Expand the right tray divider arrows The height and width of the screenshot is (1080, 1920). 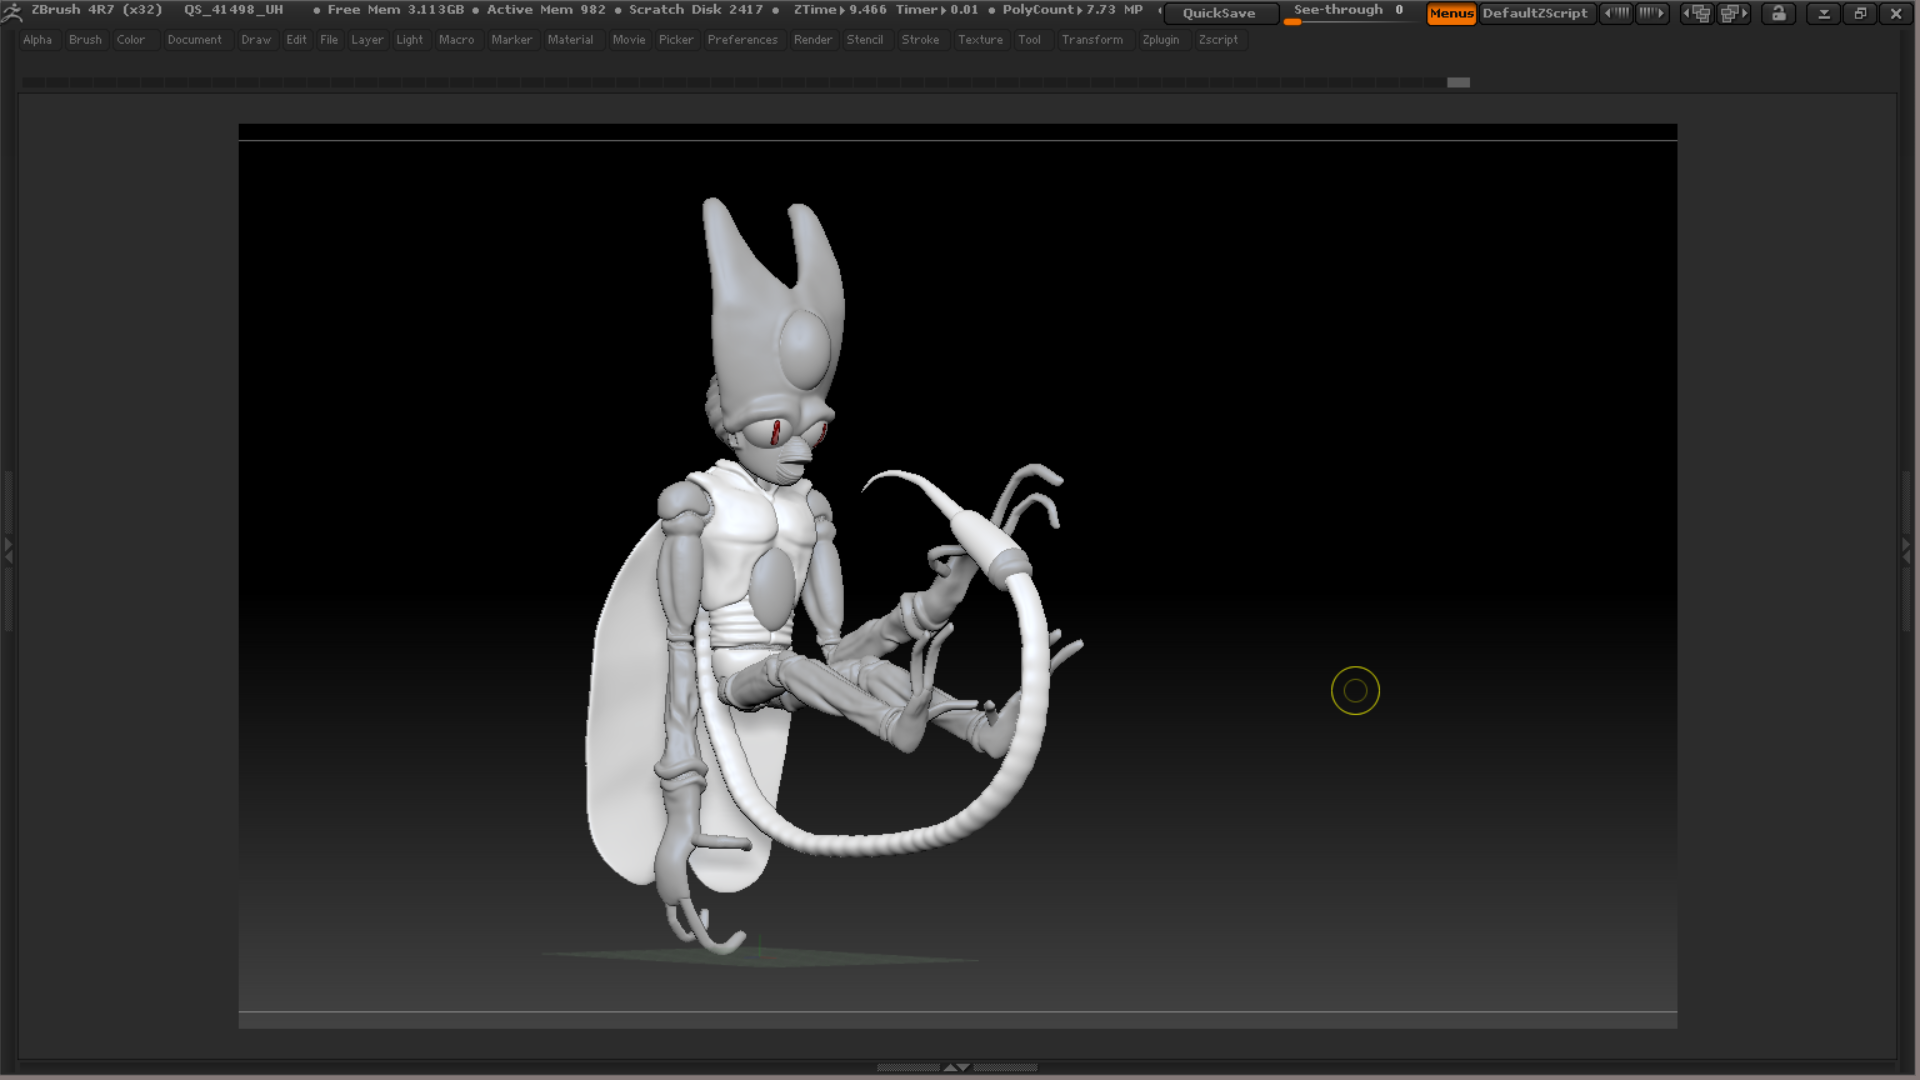1906,549
